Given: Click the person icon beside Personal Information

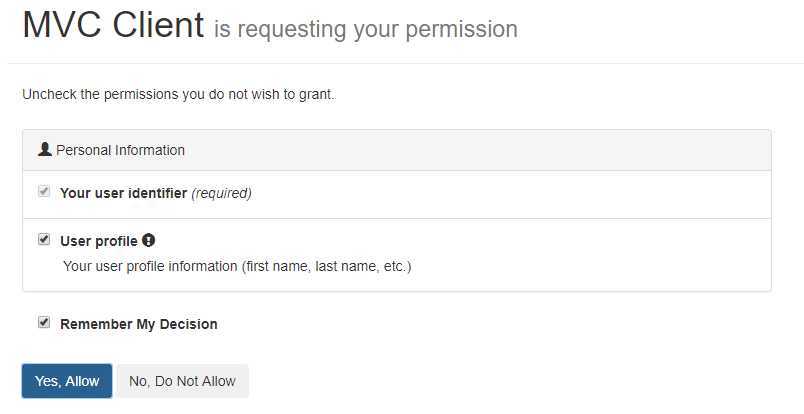Looking at the screenshot, I should coord(45,150).
